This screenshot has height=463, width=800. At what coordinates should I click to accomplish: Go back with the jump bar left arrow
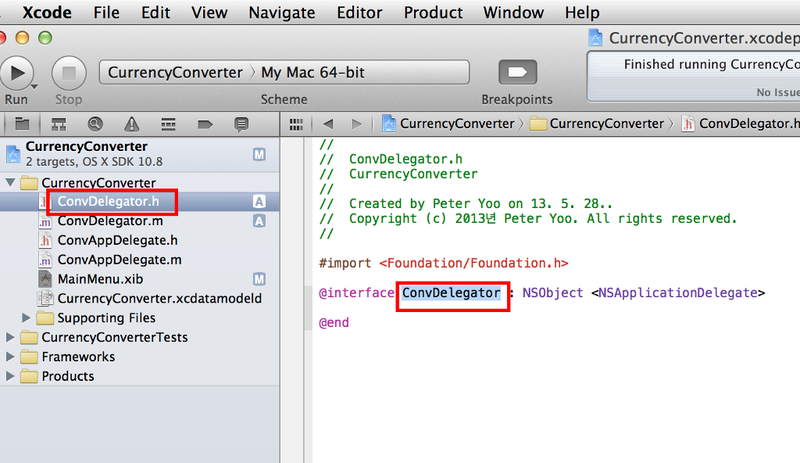(327, 124)
